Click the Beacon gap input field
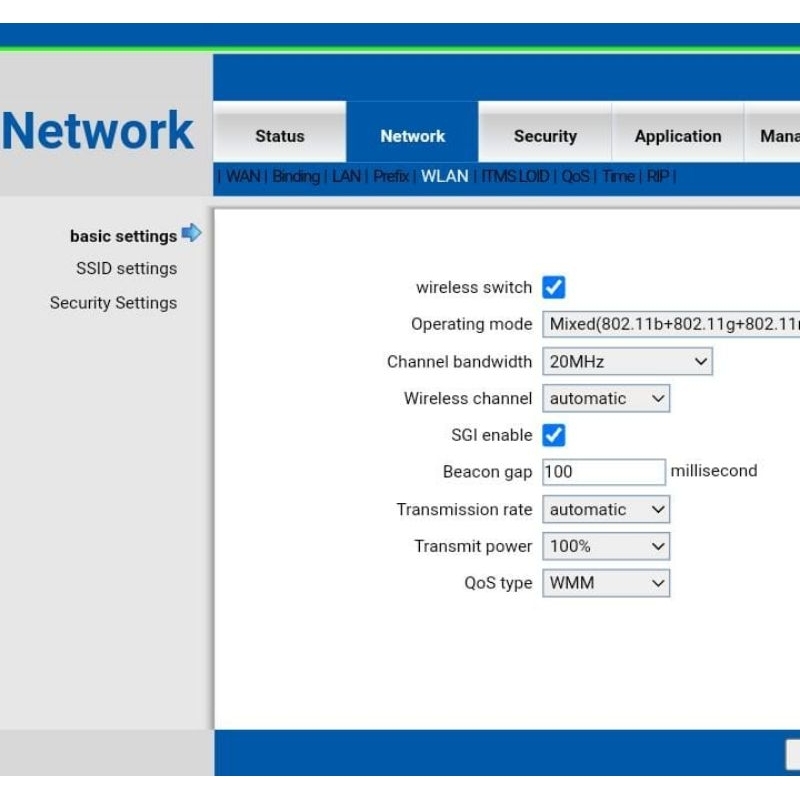 [603, 472]
